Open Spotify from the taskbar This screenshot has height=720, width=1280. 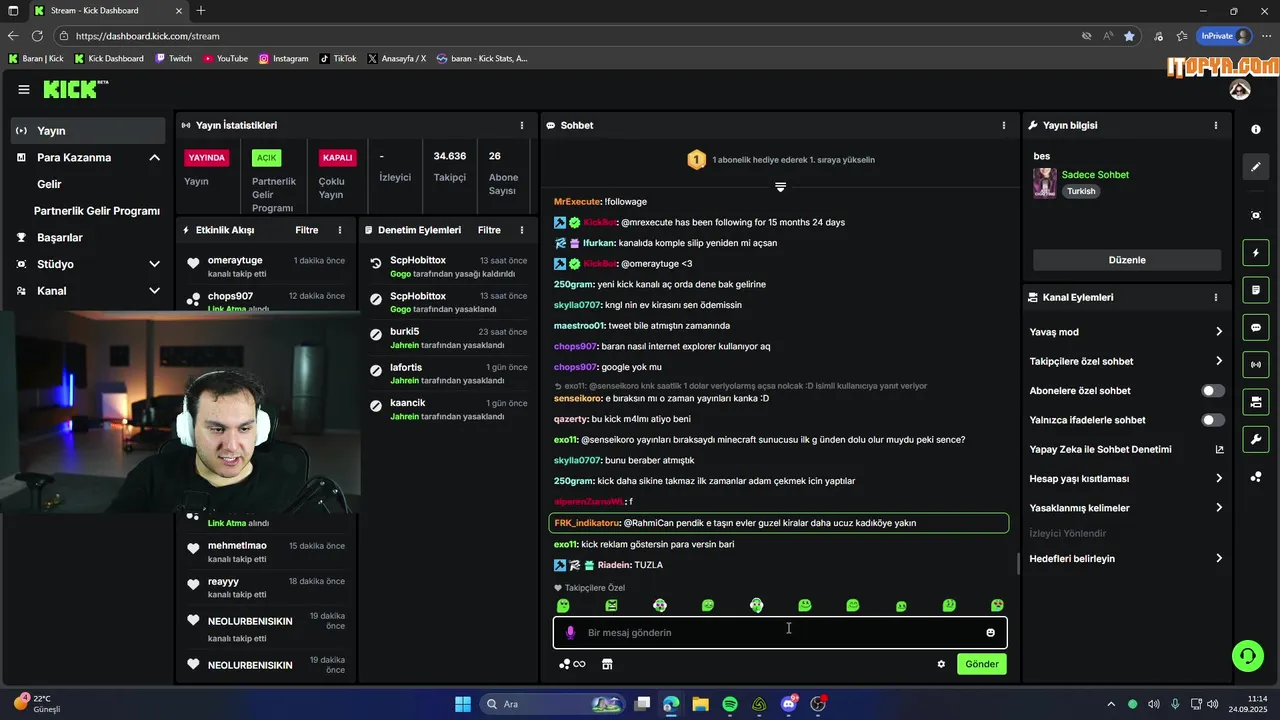pyautogui.click(x=730, y=704)
